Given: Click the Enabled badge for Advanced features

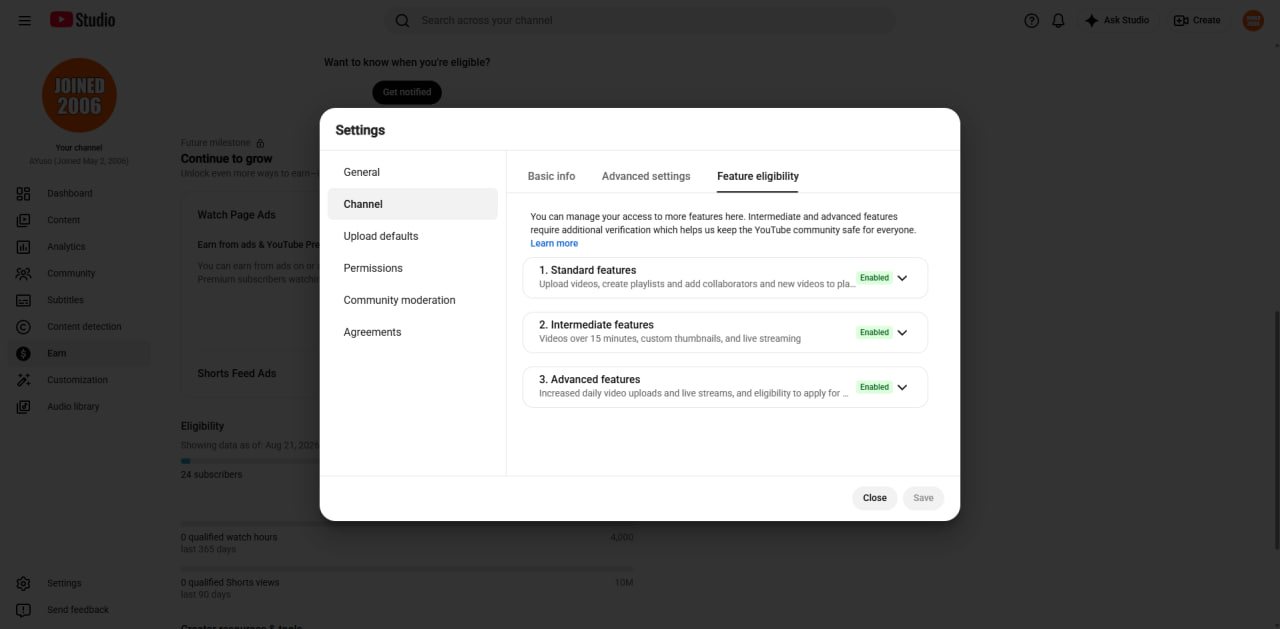Looking at the screenshot, I should tap(874, 387).
